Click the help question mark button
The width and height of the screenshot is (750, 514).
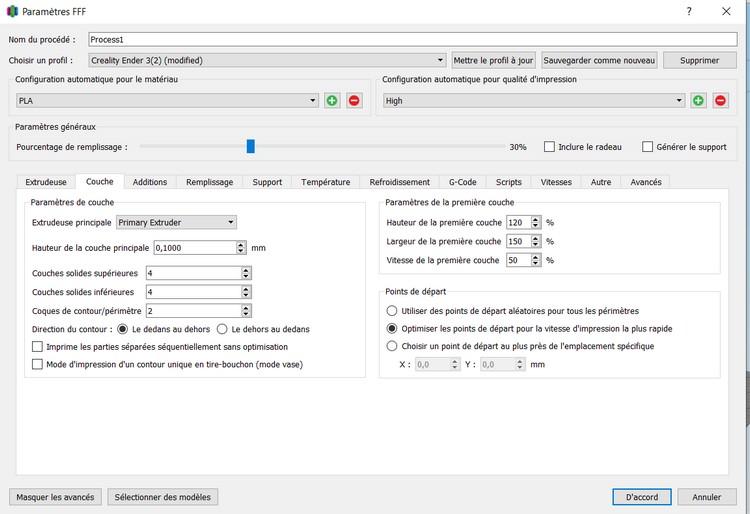(x=689, y=11)
